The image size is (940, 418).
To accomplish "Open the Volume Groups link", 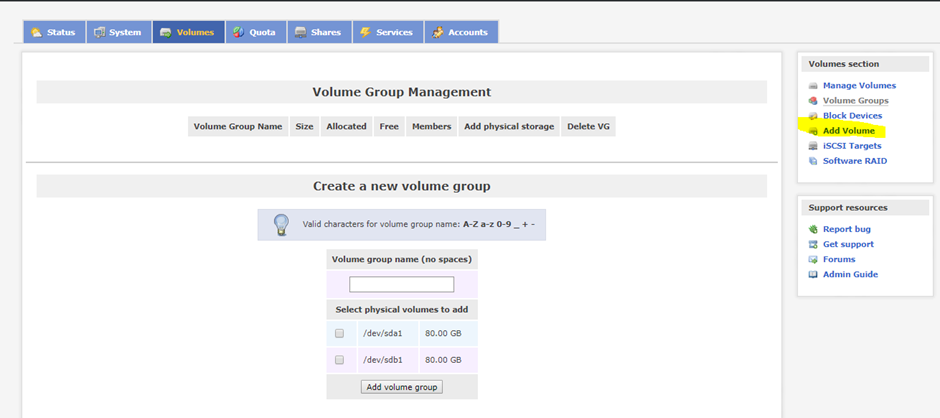I will point(855,101).
